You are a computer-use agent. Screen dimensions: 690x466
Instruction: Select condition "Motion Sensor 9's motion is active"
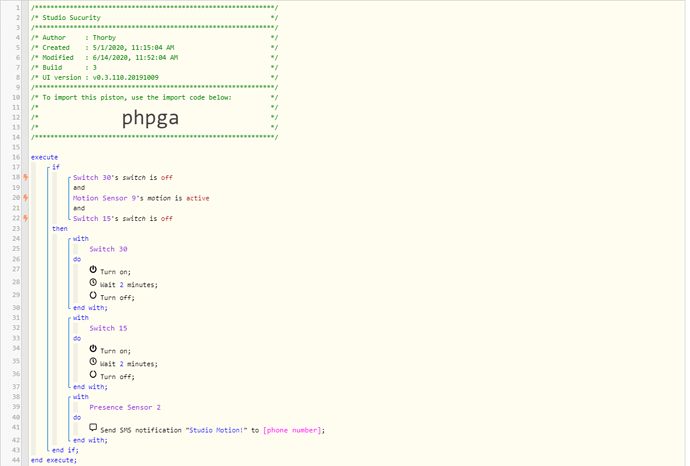(141, 198)
